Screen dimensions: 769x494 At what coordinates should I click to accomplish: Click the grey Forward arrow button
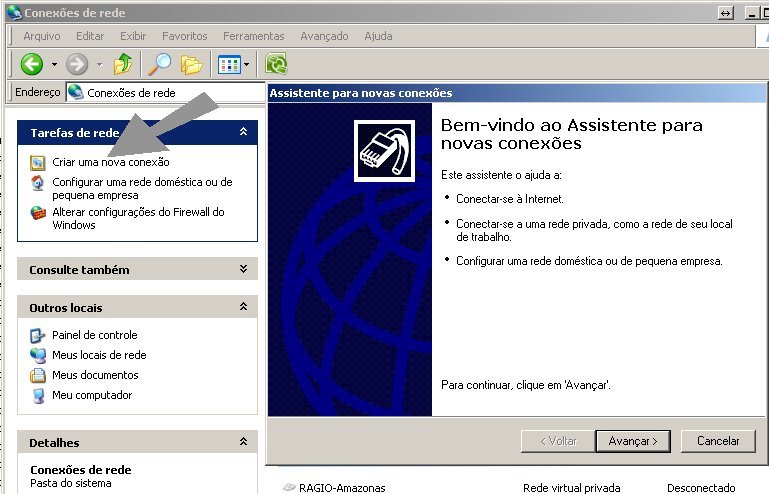(77, 64)
